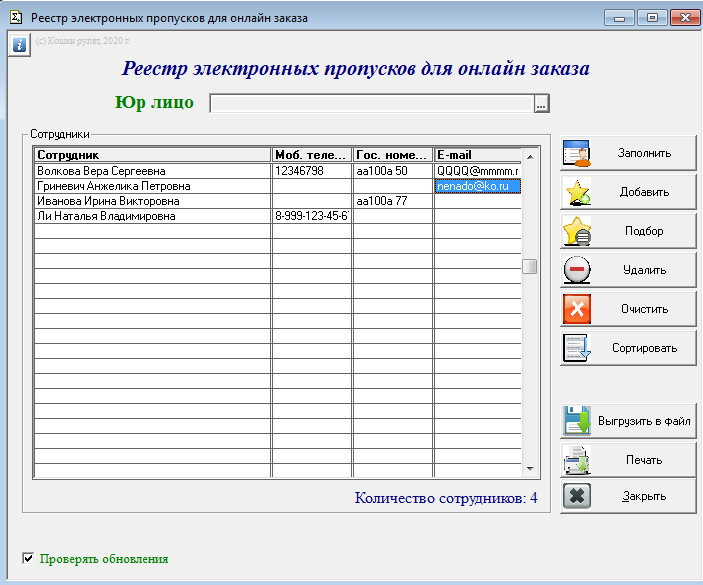The height and width of the screenshot is (585, 703).
Task: Toggle Проверять обновления checkbox
Action: coord(28,558)
